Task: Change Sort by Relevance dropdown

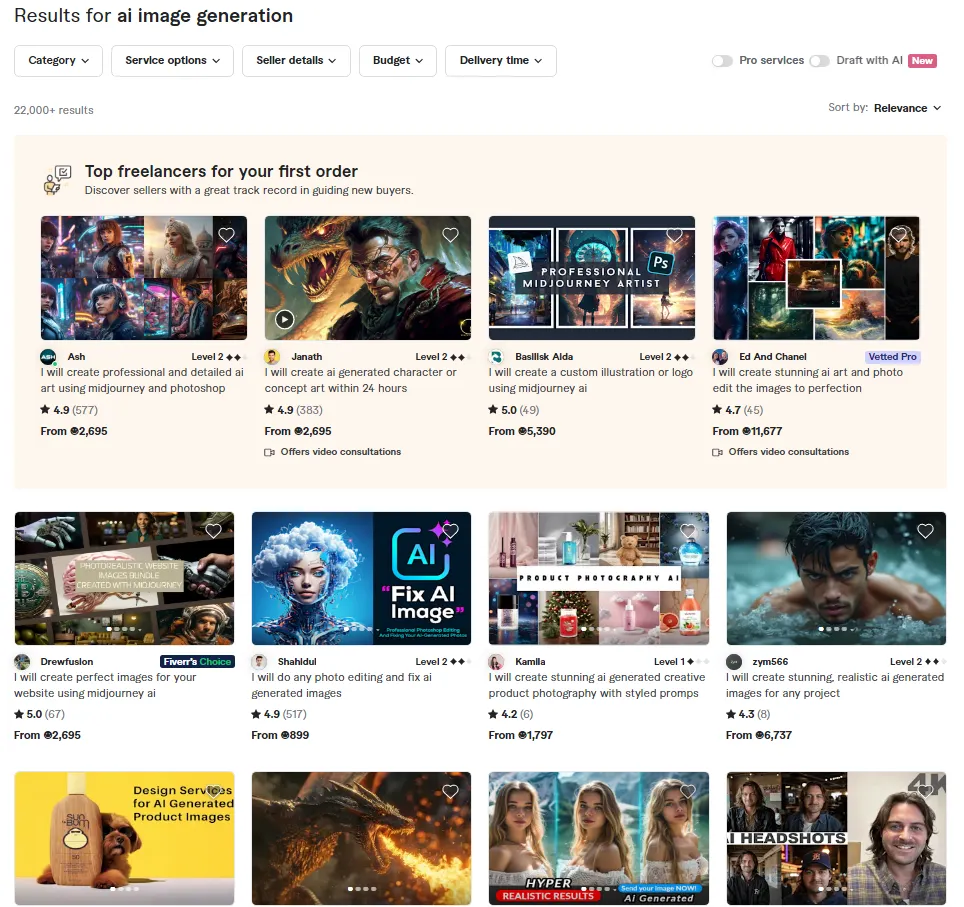Action: 907,108
